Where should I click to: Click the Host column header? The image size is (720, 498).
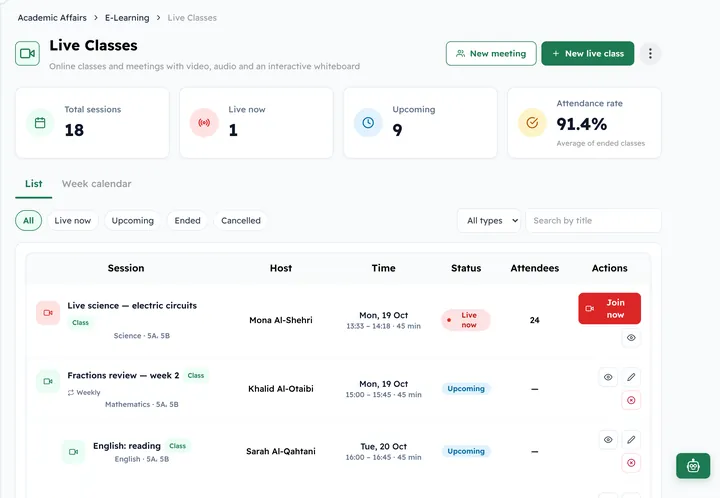[281, 268]
